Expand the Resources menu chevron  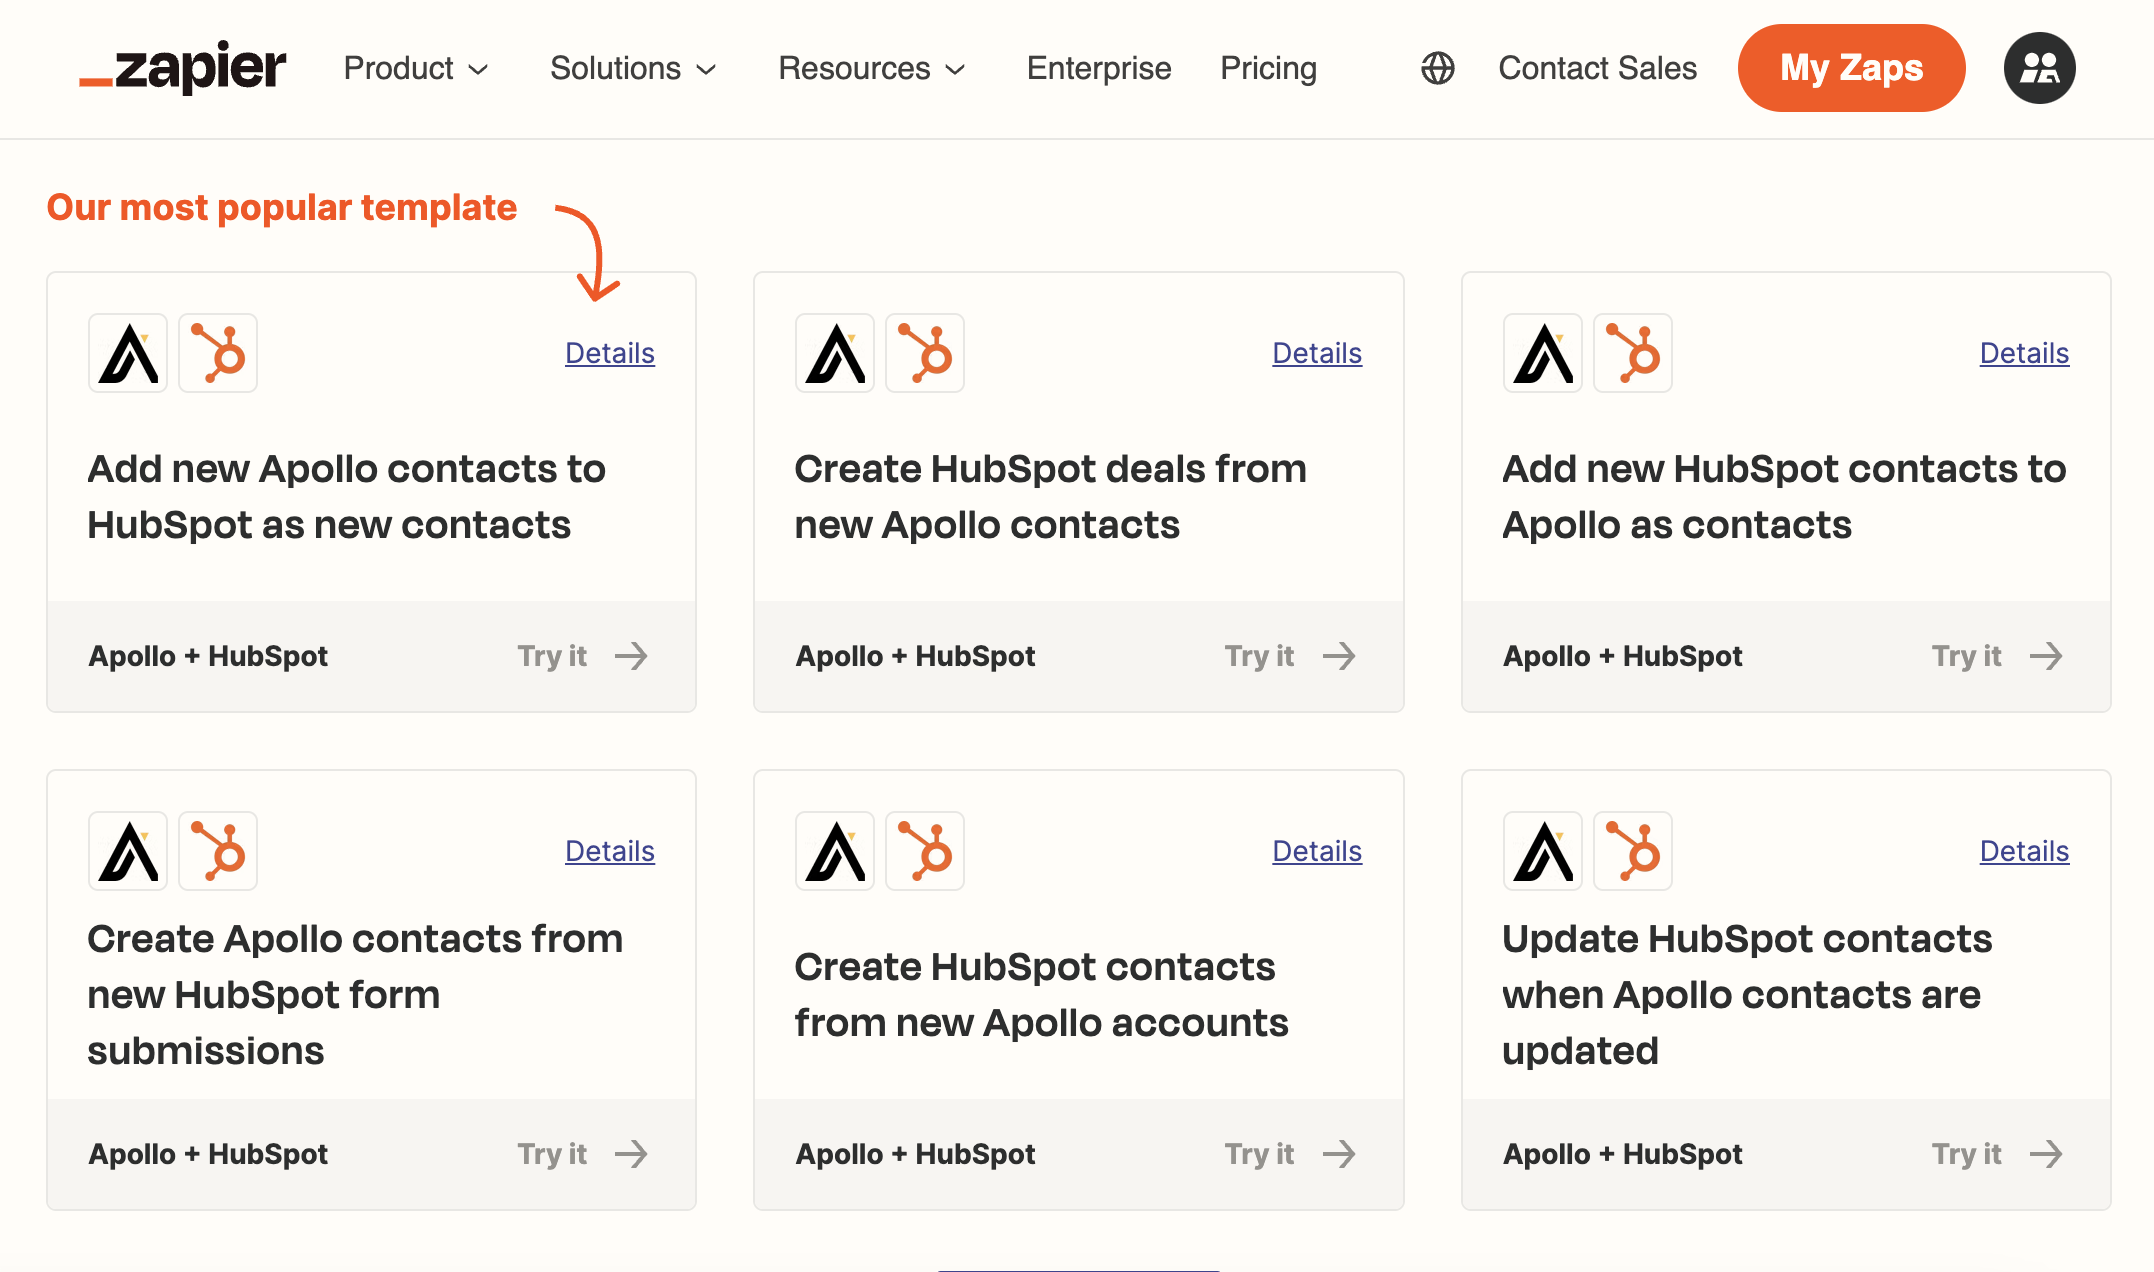click(x=956, y=69)
